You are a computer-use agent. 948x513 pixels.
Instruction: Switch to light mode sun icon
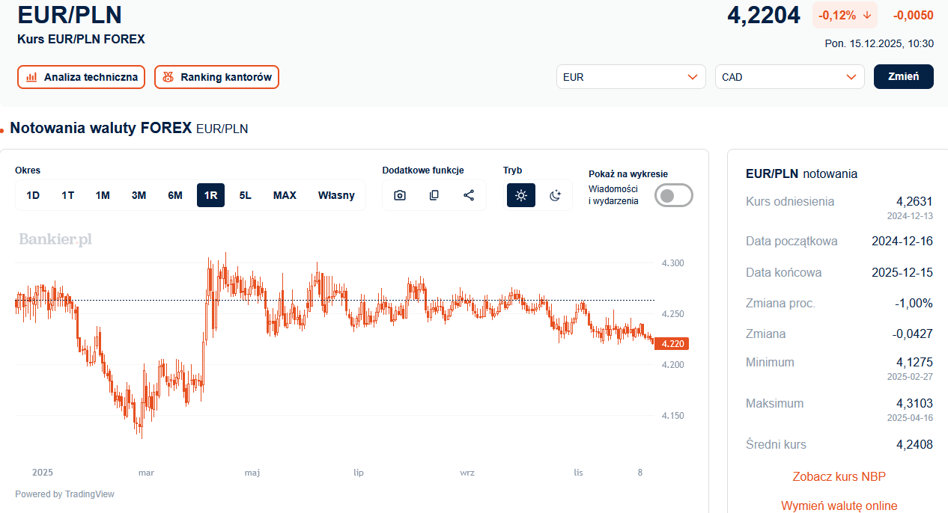tap(521, 195)
